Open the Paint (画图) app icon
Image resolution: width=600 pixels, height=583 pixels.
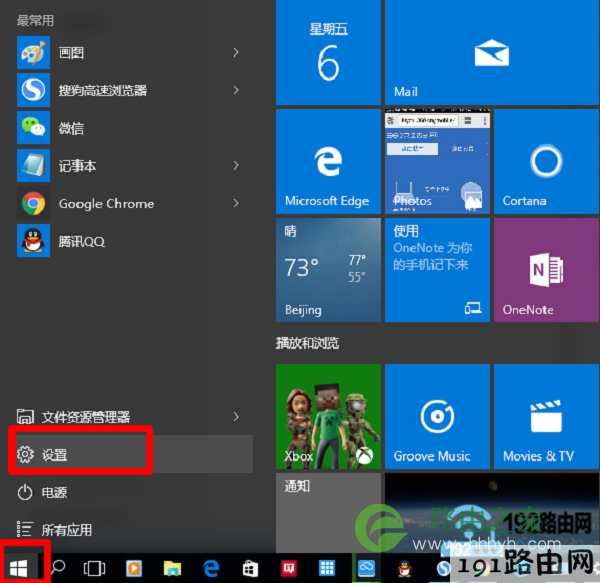pos(33,52)
